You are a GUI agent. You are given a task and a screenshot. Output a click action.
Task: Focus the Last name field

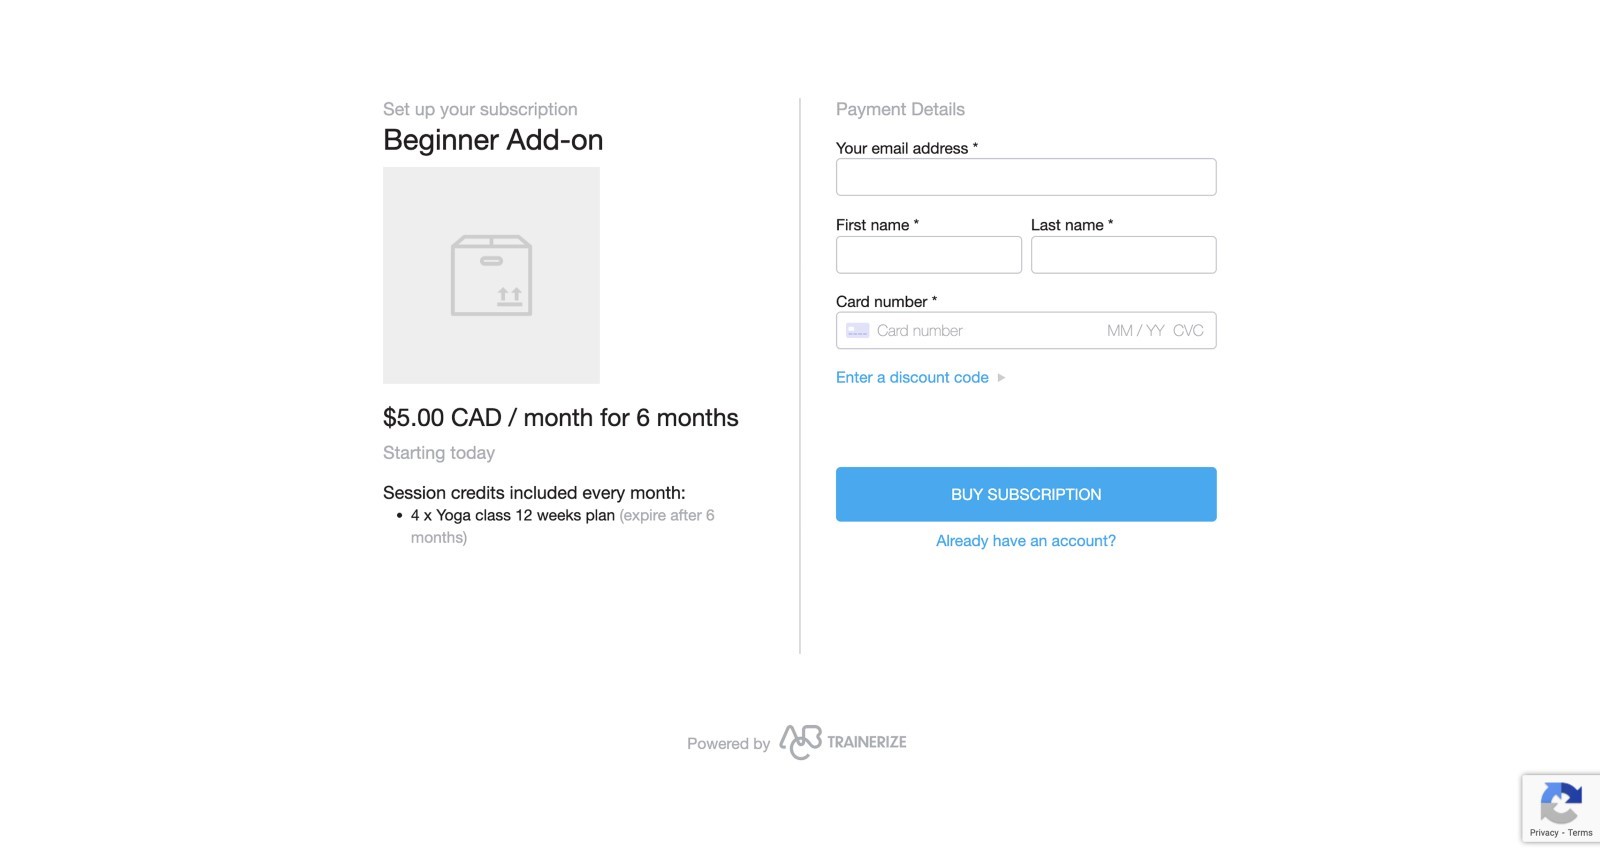tap(1124, 255)
